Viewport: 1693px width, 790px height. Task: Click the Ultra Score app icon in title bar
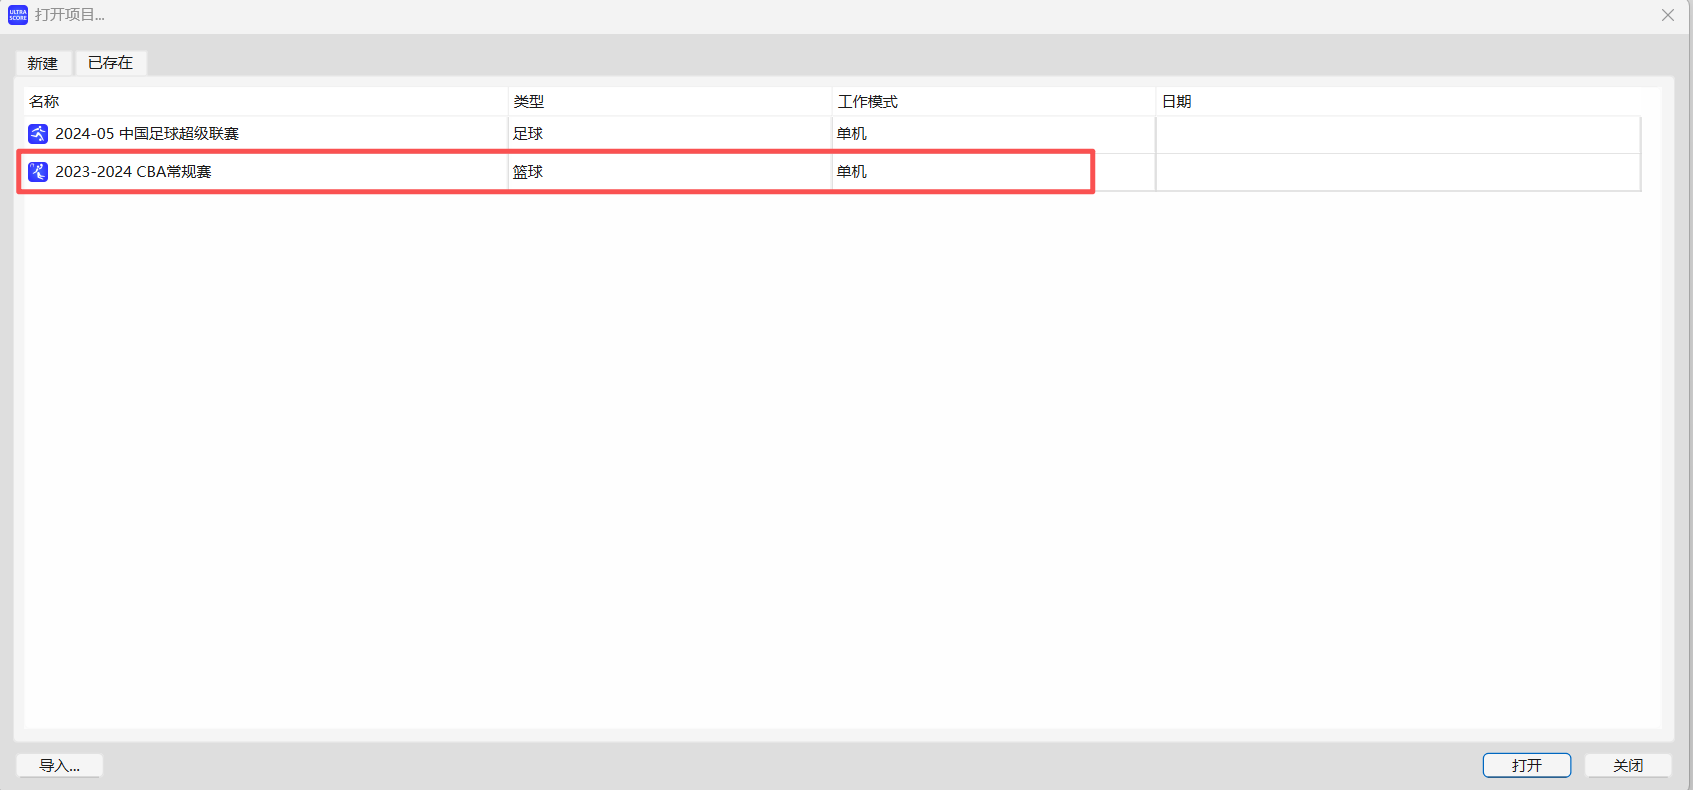tap(18, 15)
